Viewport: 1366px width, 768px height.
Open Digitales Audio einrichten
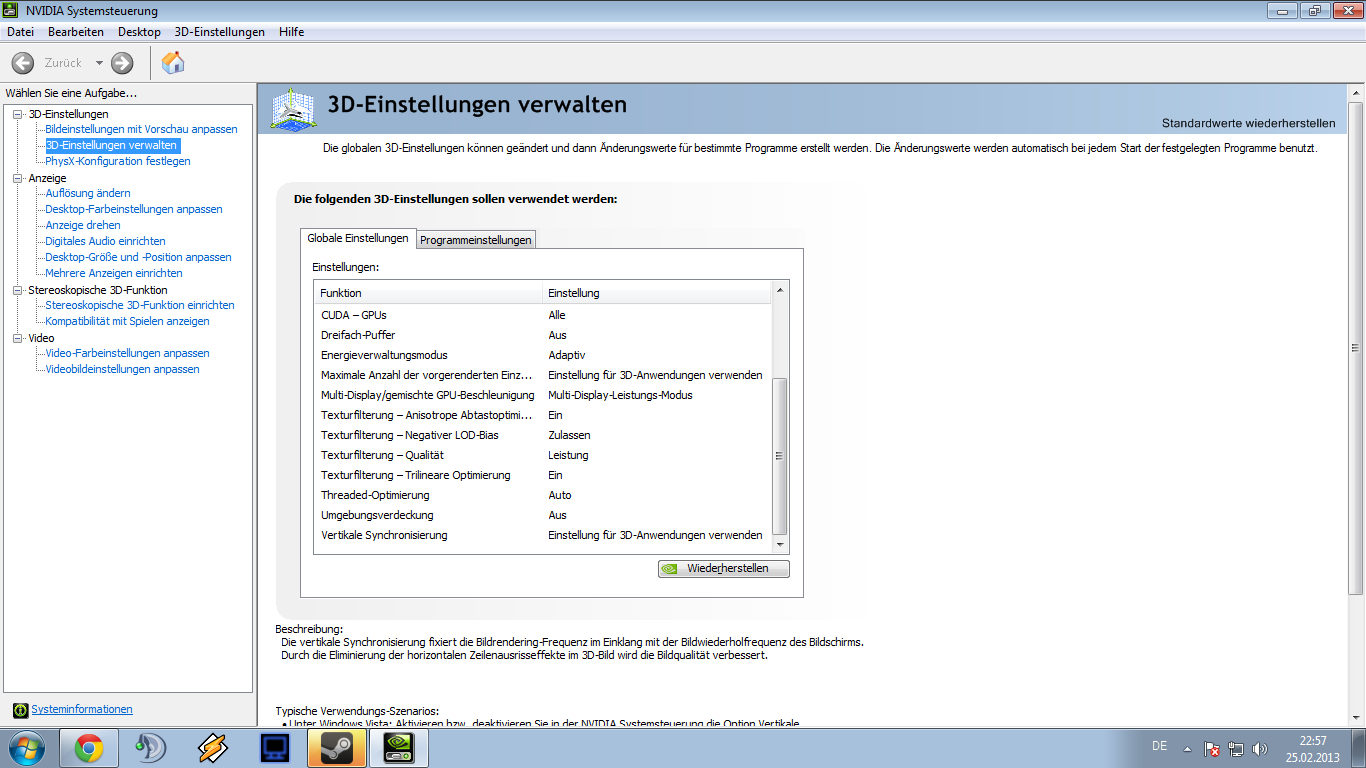tap(105, 241)
